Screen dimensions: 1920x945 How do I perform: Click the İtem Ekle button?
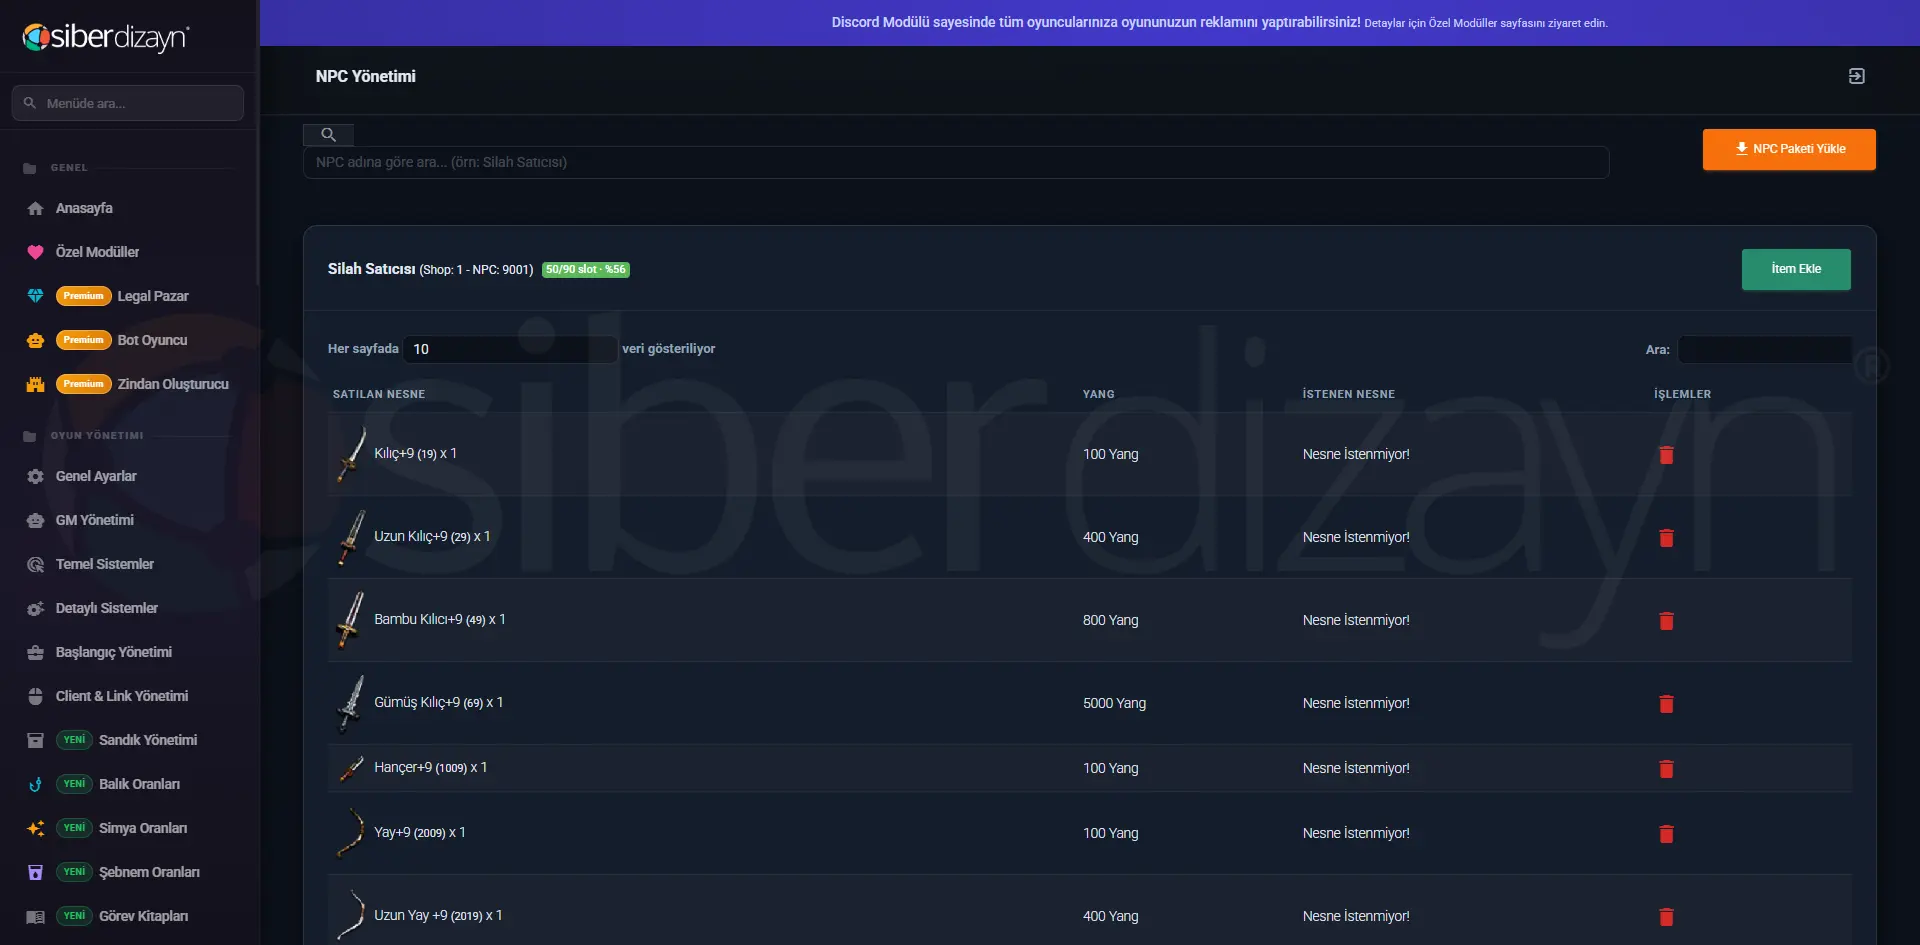point(1796,269)
